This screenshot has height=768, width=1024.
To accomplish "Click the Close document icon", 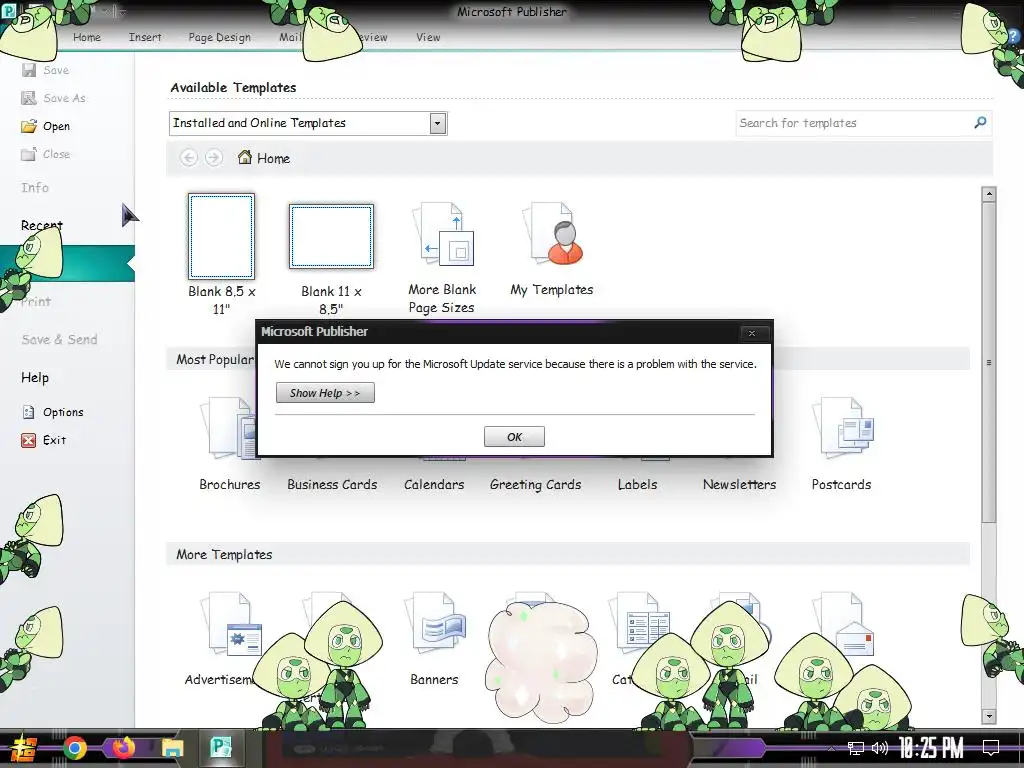I will (x=29, y=154).
